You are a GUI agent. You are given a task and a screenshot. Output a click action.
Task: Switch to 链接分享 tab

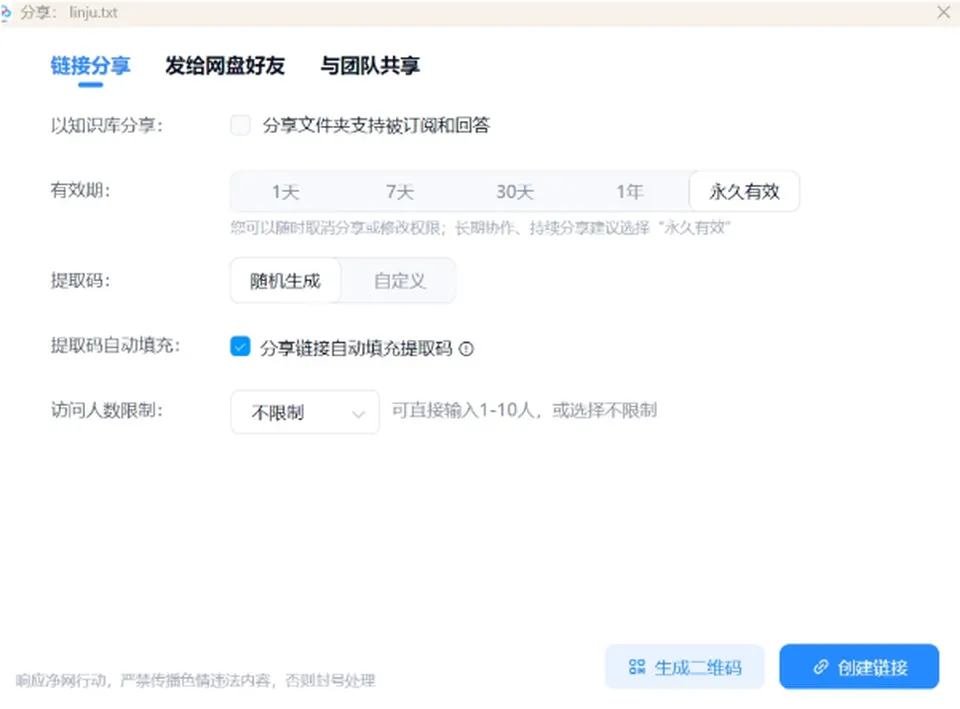(90, 66)
